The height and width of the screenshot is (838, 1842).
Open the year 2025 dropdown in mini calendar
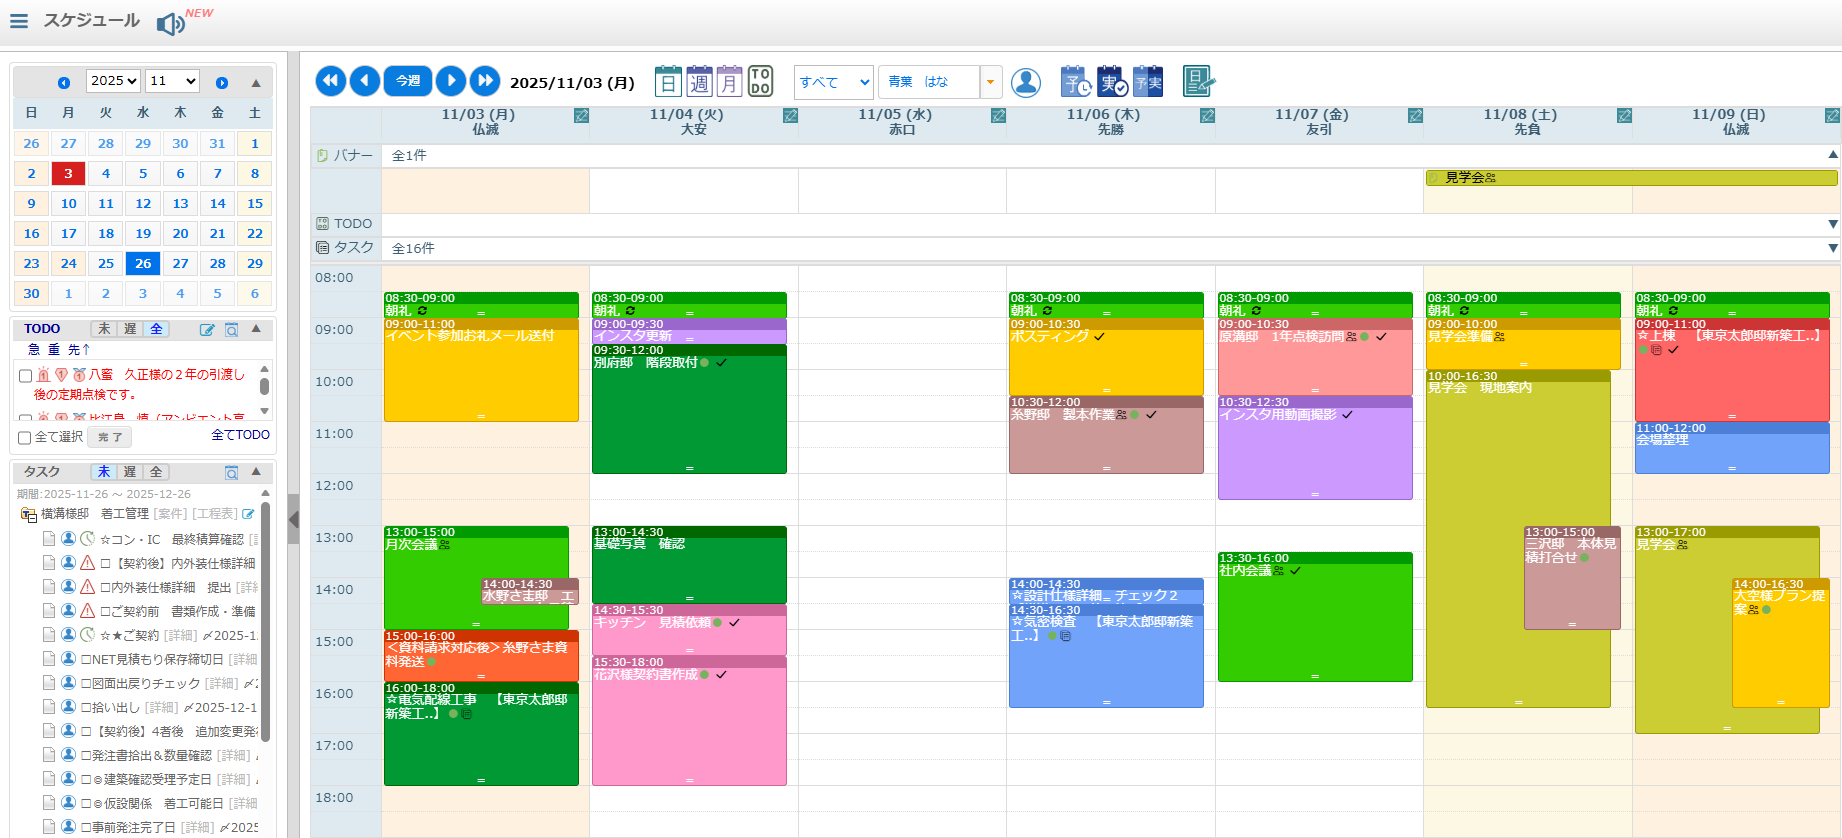[x=113, y=81]
